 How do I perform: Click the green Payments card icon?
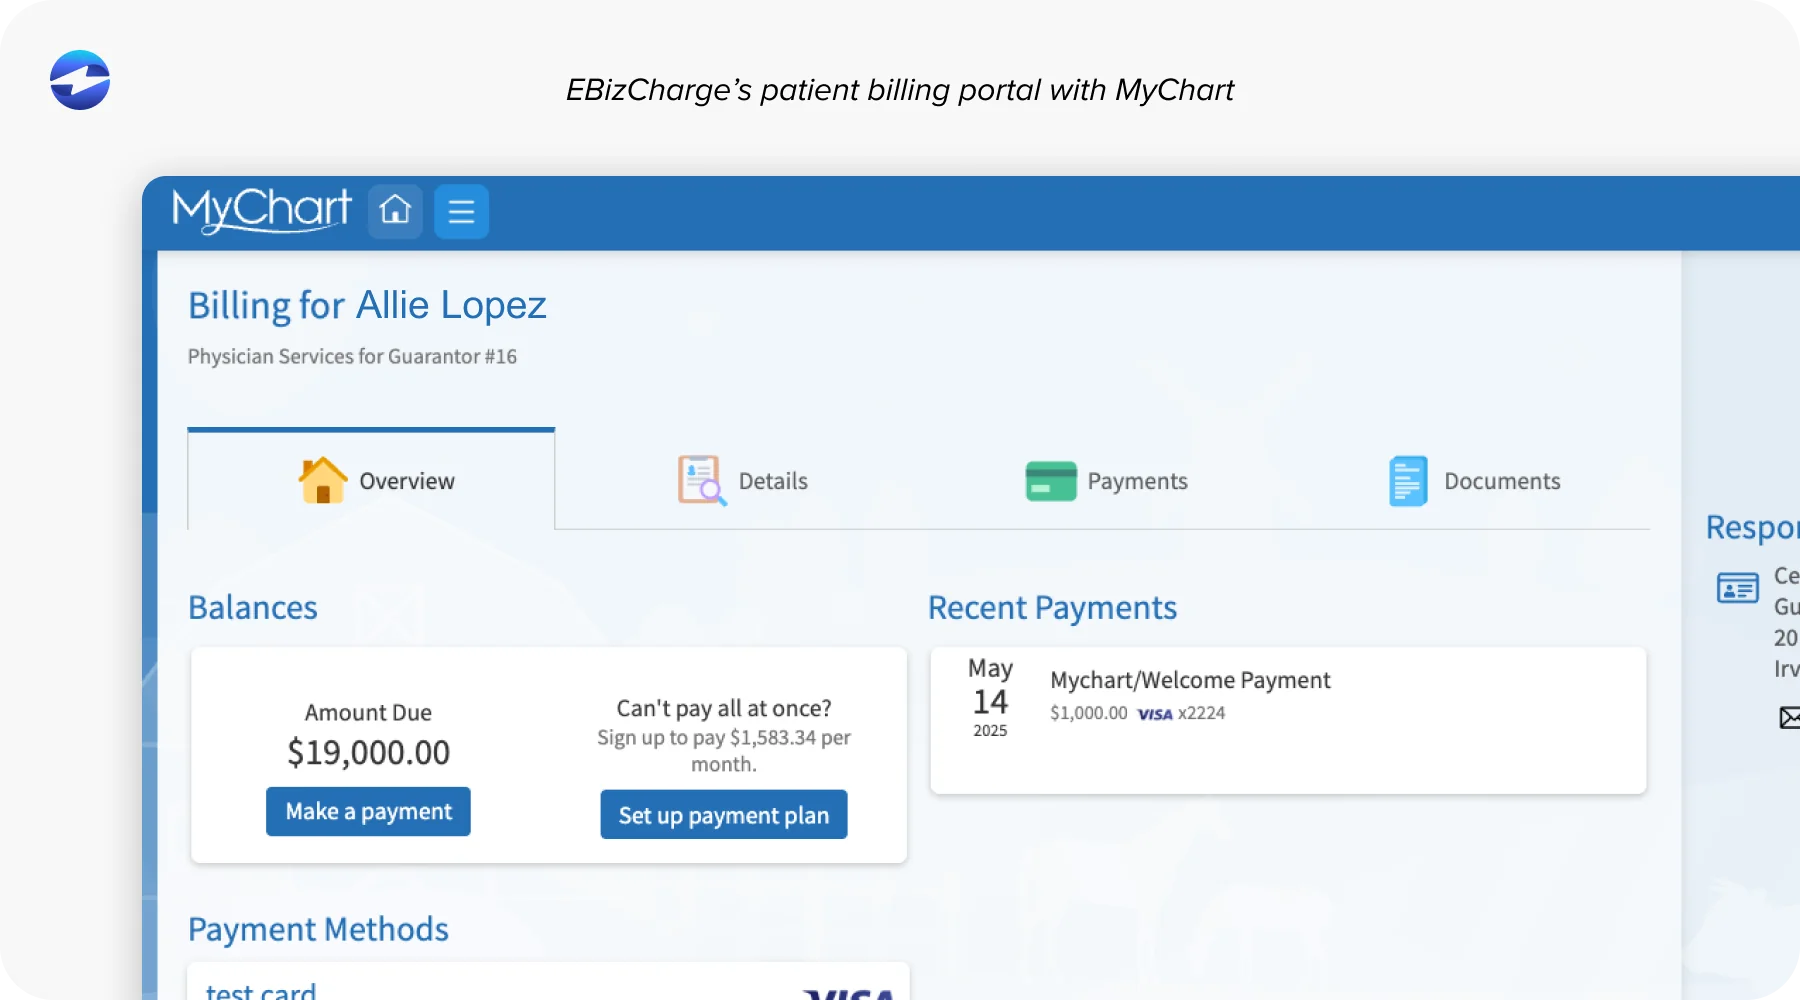pos(1051,481)
